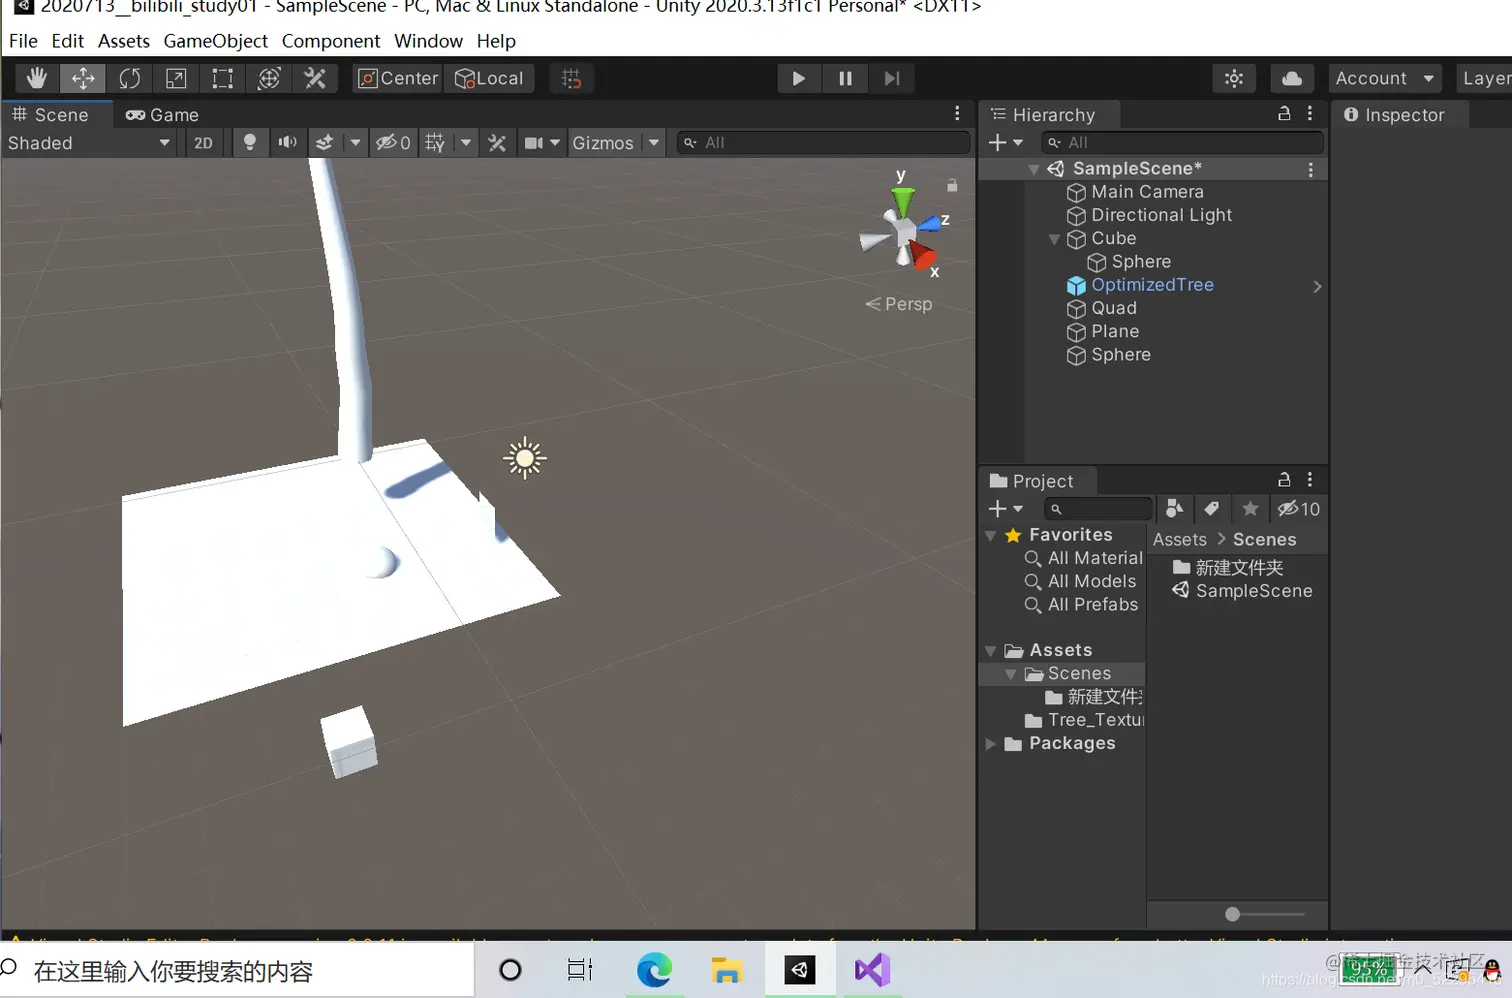Search by type in Project
Screen dimensions: 1512x998
[1174, 509]
